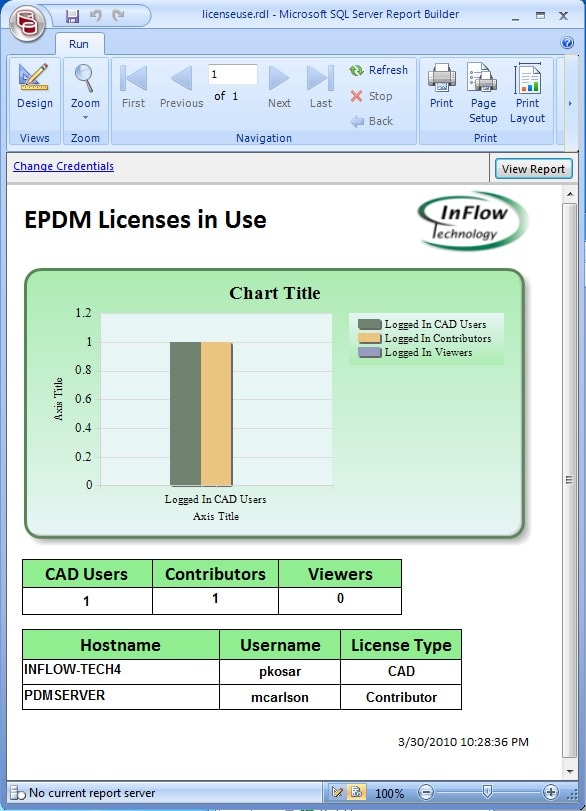Undo the last action in quick access toolbar

96,16
